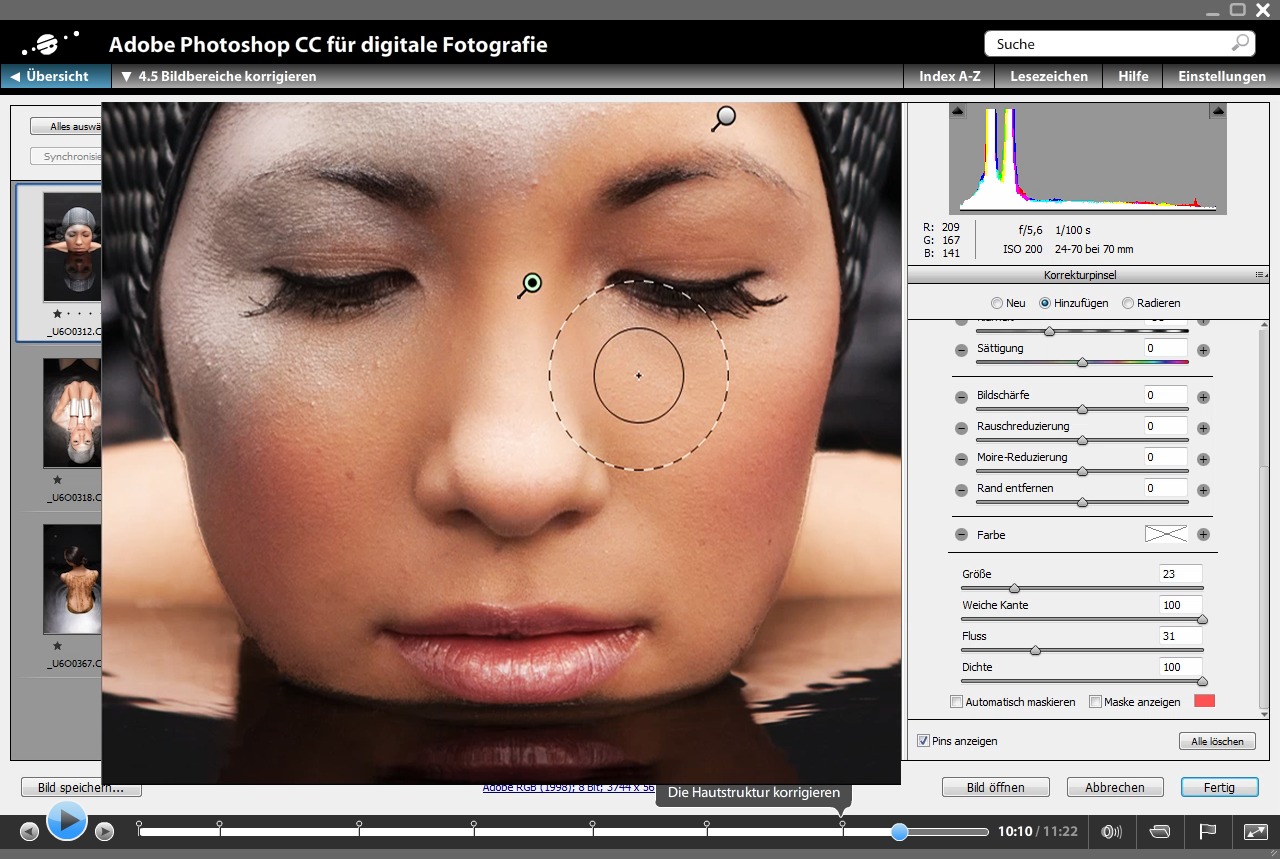
Task: Decrease Moire-Reduzierung with minus icon
Action: (x=961, y=459)
